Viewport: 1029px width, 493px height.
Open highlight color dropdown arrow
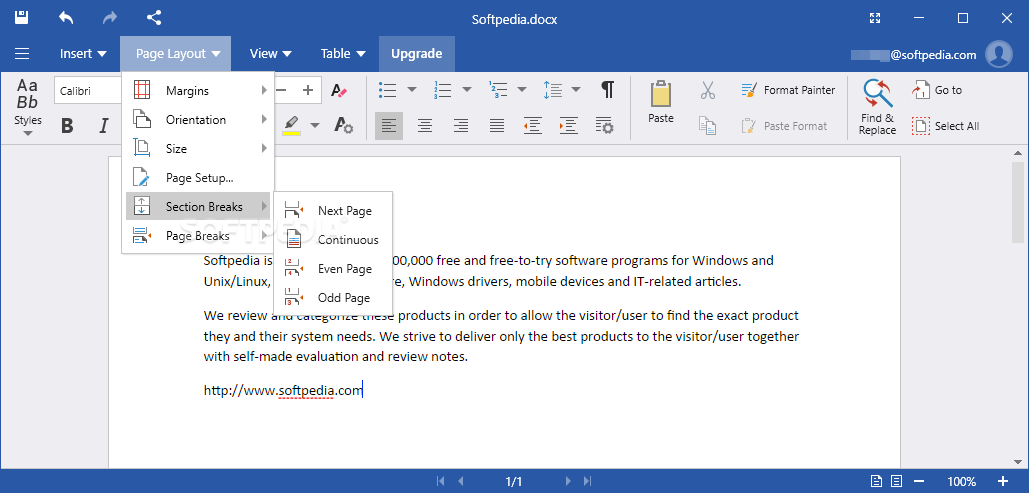[x=315, y=125]
